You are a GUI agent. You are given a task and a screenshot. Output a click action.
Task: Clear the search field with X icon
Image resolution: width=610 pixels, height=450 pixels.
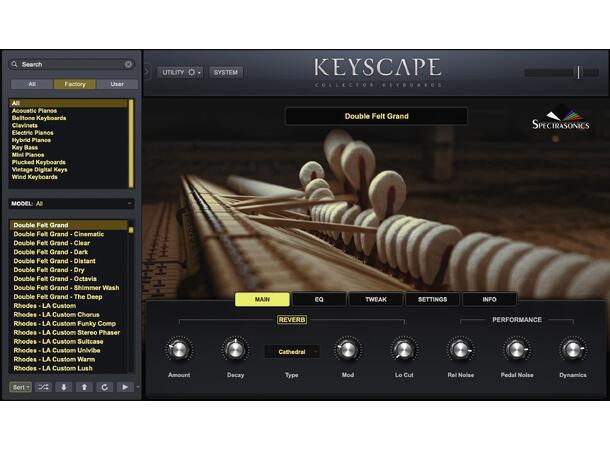point(128,65)
